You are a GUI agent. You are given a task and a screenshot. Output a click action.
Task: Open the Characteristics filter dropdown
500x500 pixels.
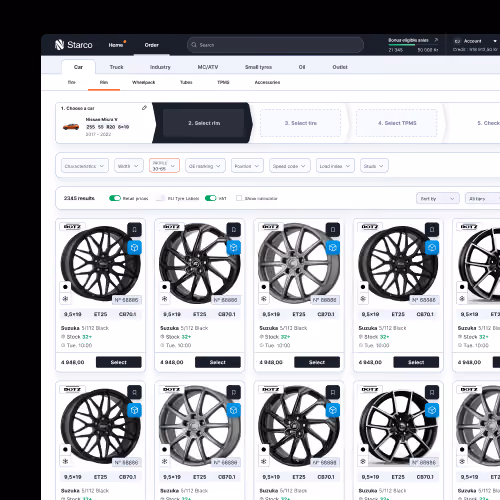coord(85,166)
